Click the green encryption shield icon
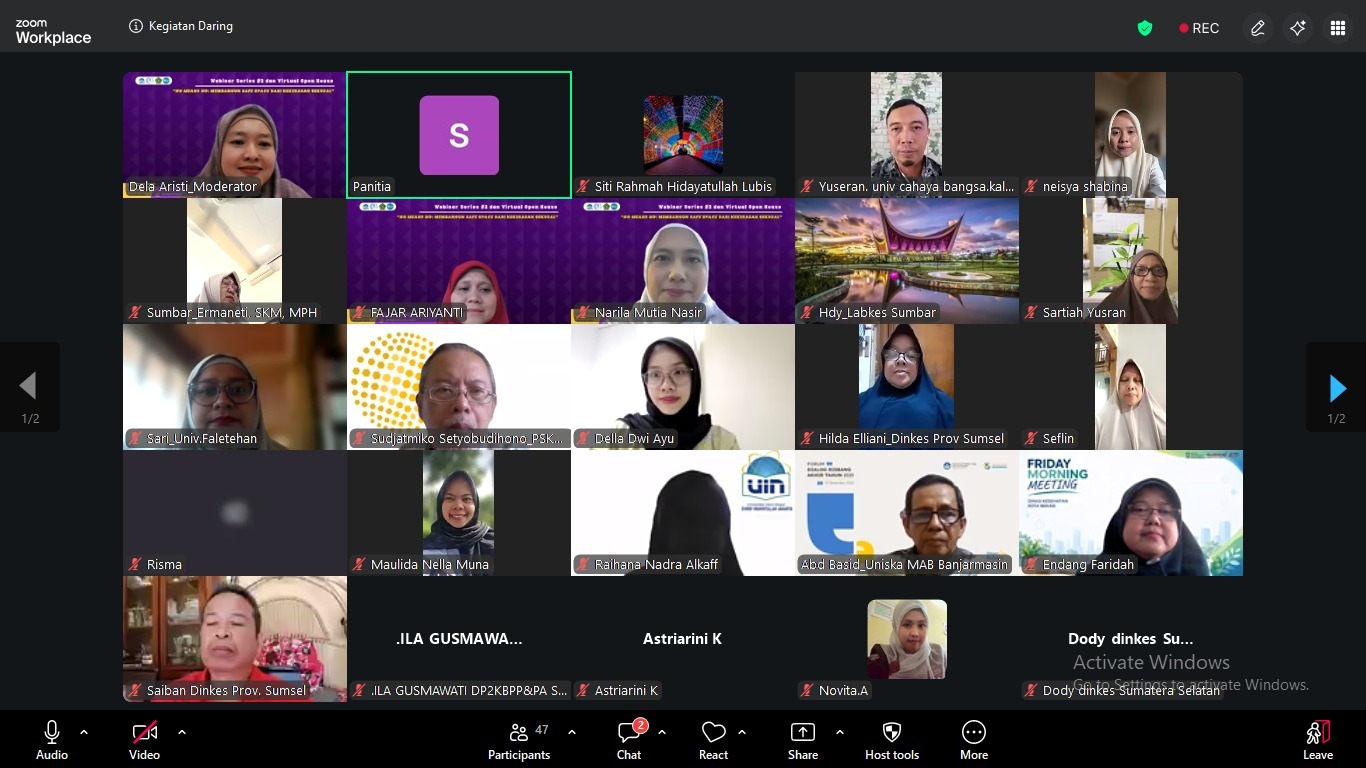Screen dimensions: 1366x768 pyautogui.click(x=1145, y=28)
